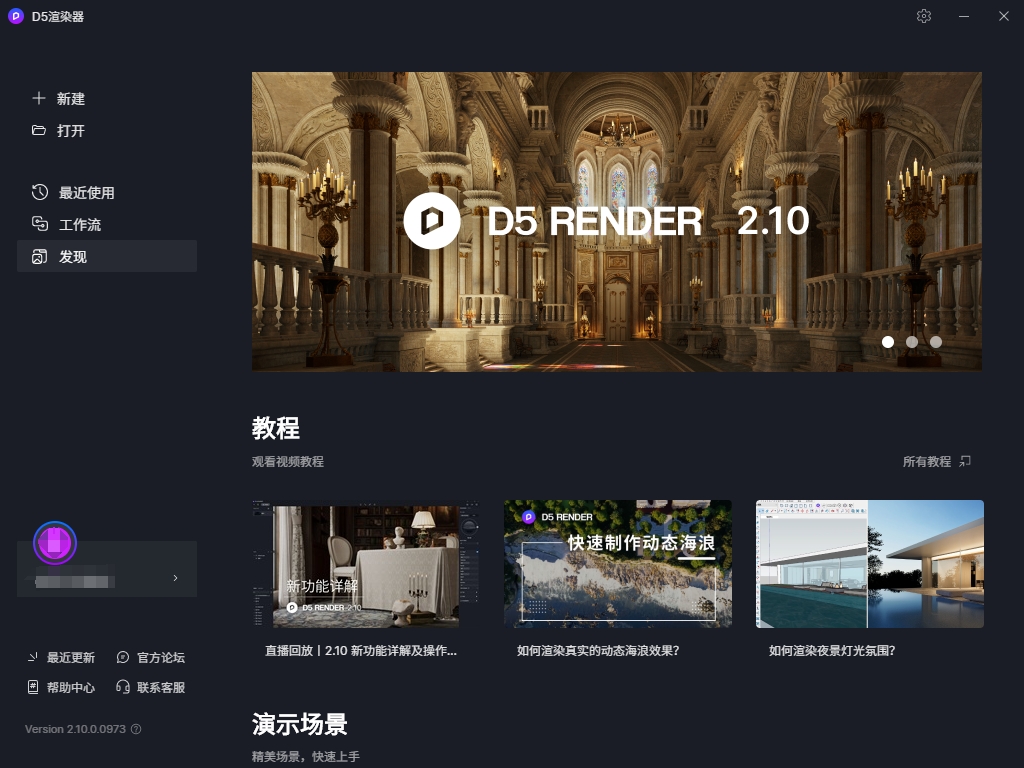Select the 发现 sidebar item
Viewport: 1024px width, 768px height.
coord(107,256)
